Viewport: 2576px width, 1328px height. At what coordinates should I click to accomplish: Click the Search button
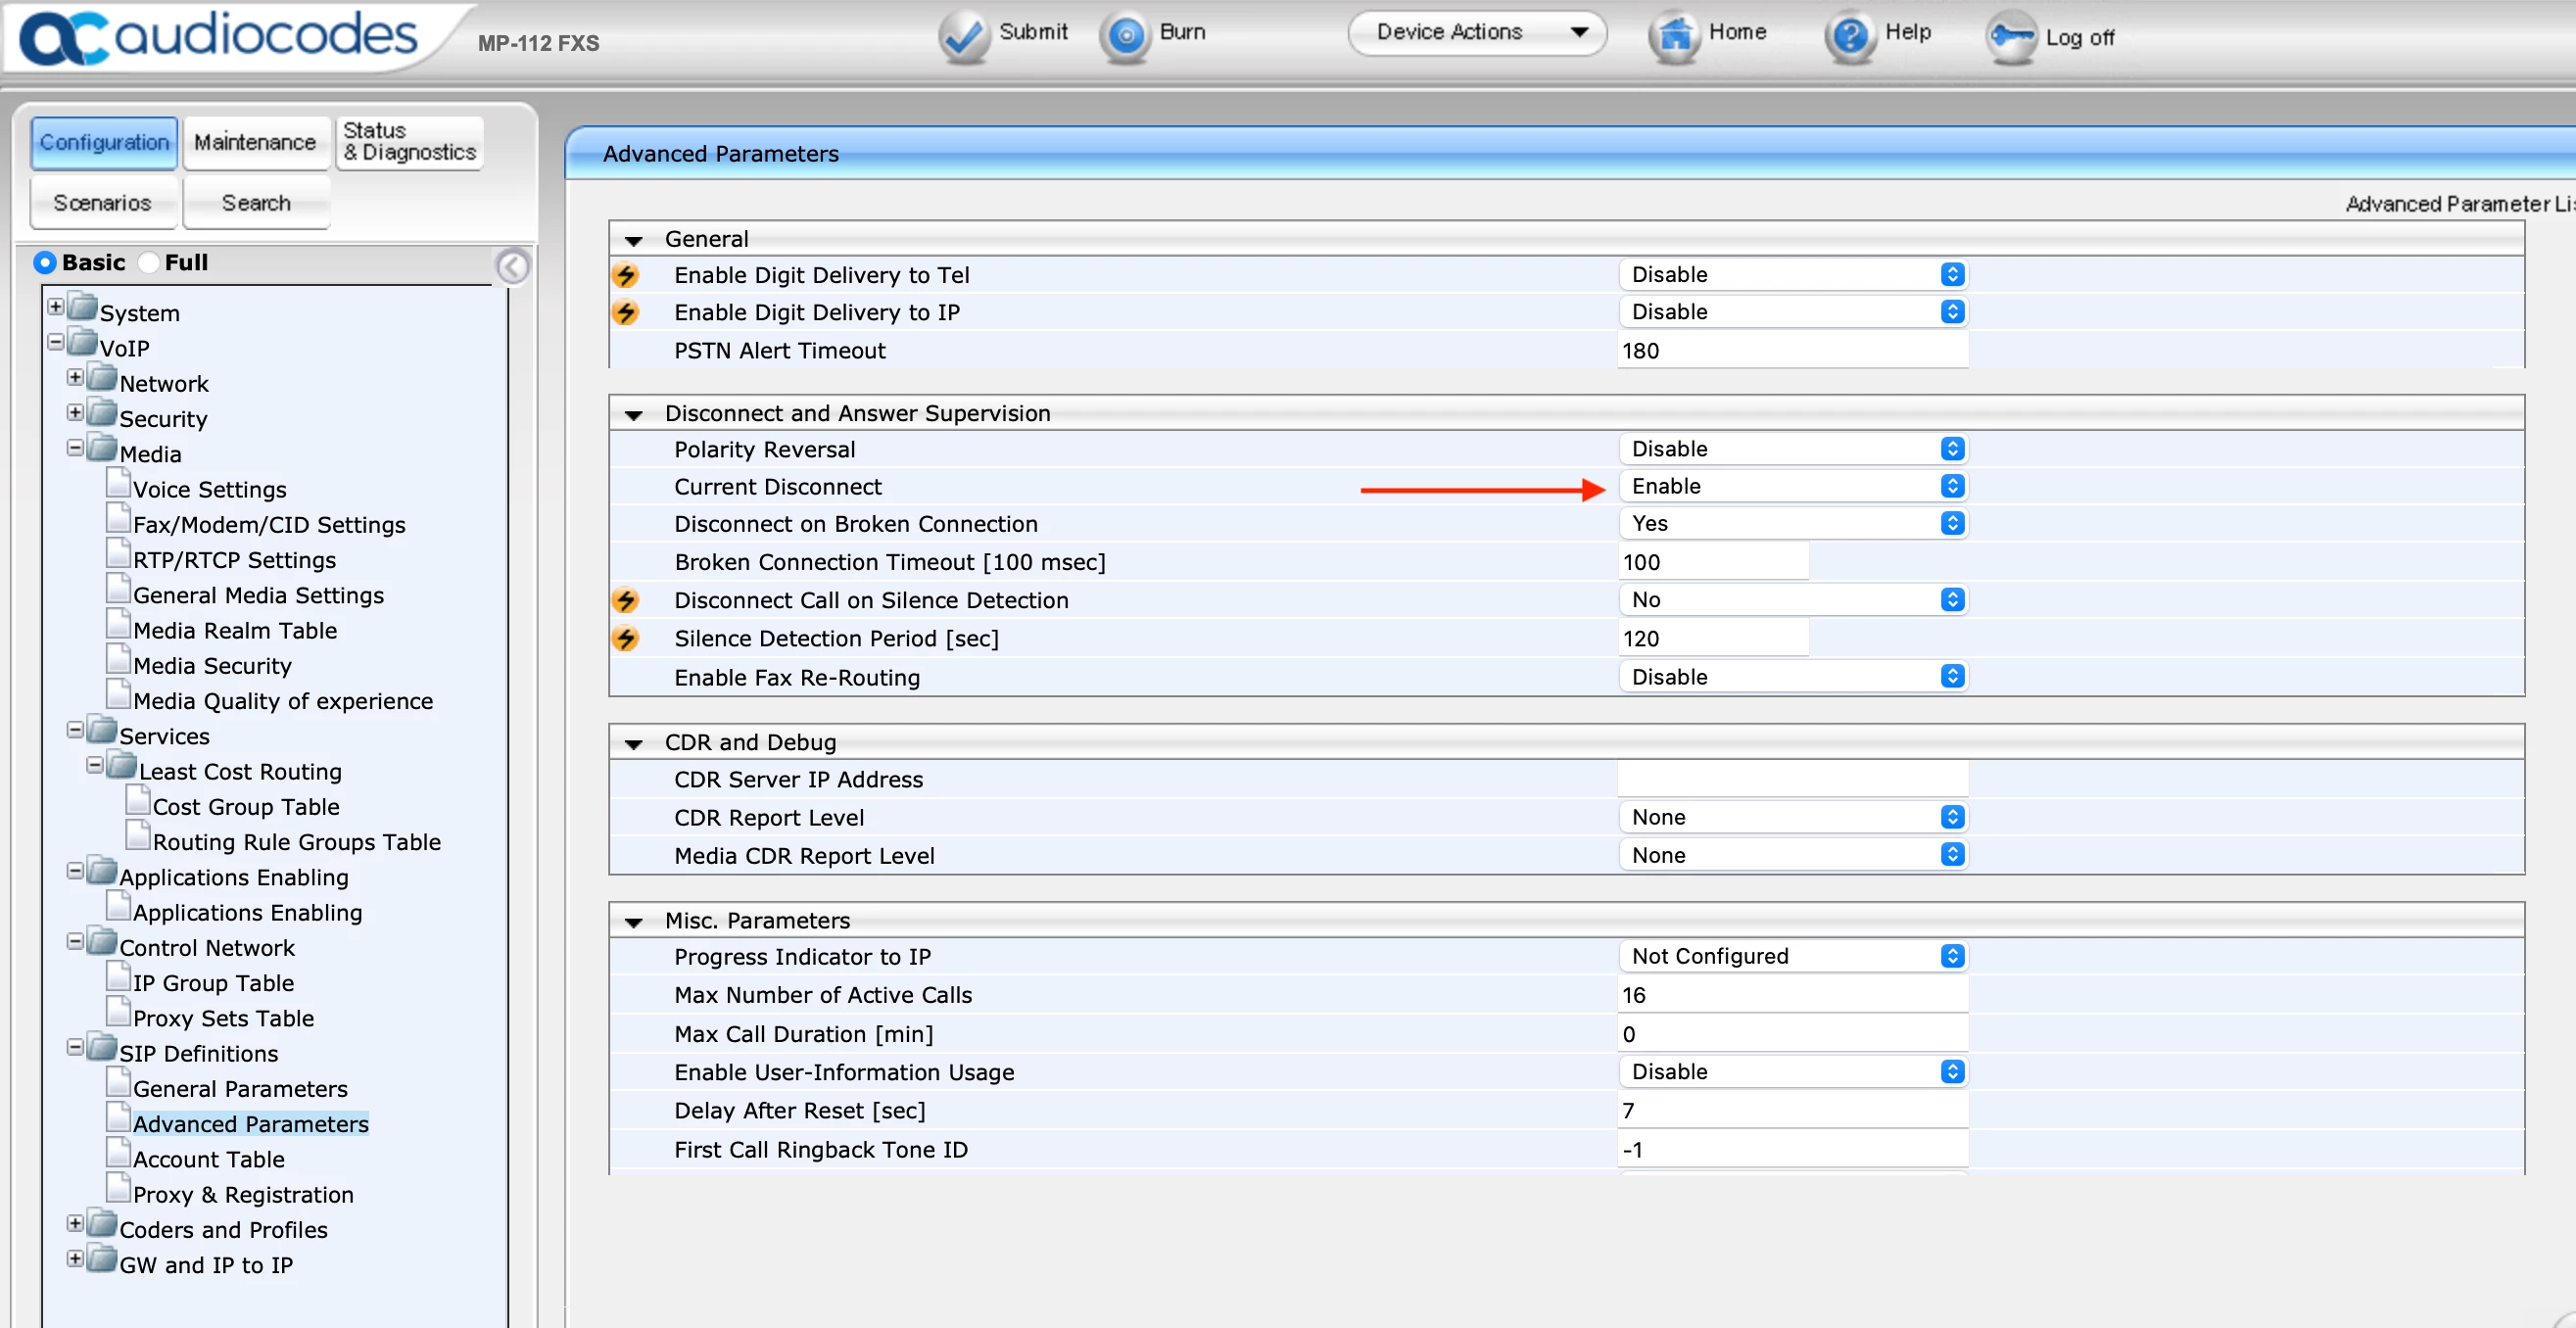256,203
